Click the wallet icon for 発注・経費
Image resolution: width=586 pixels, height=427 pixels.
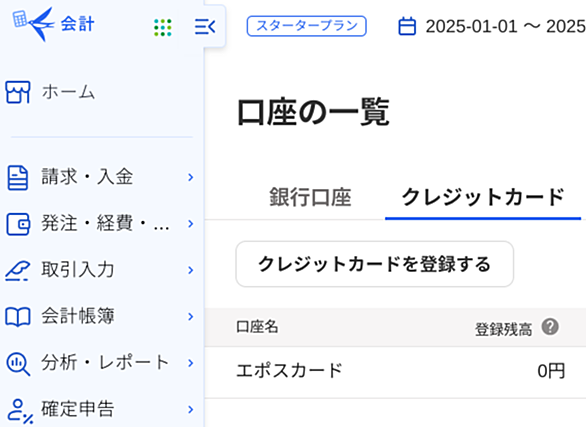tap(18, 224)
